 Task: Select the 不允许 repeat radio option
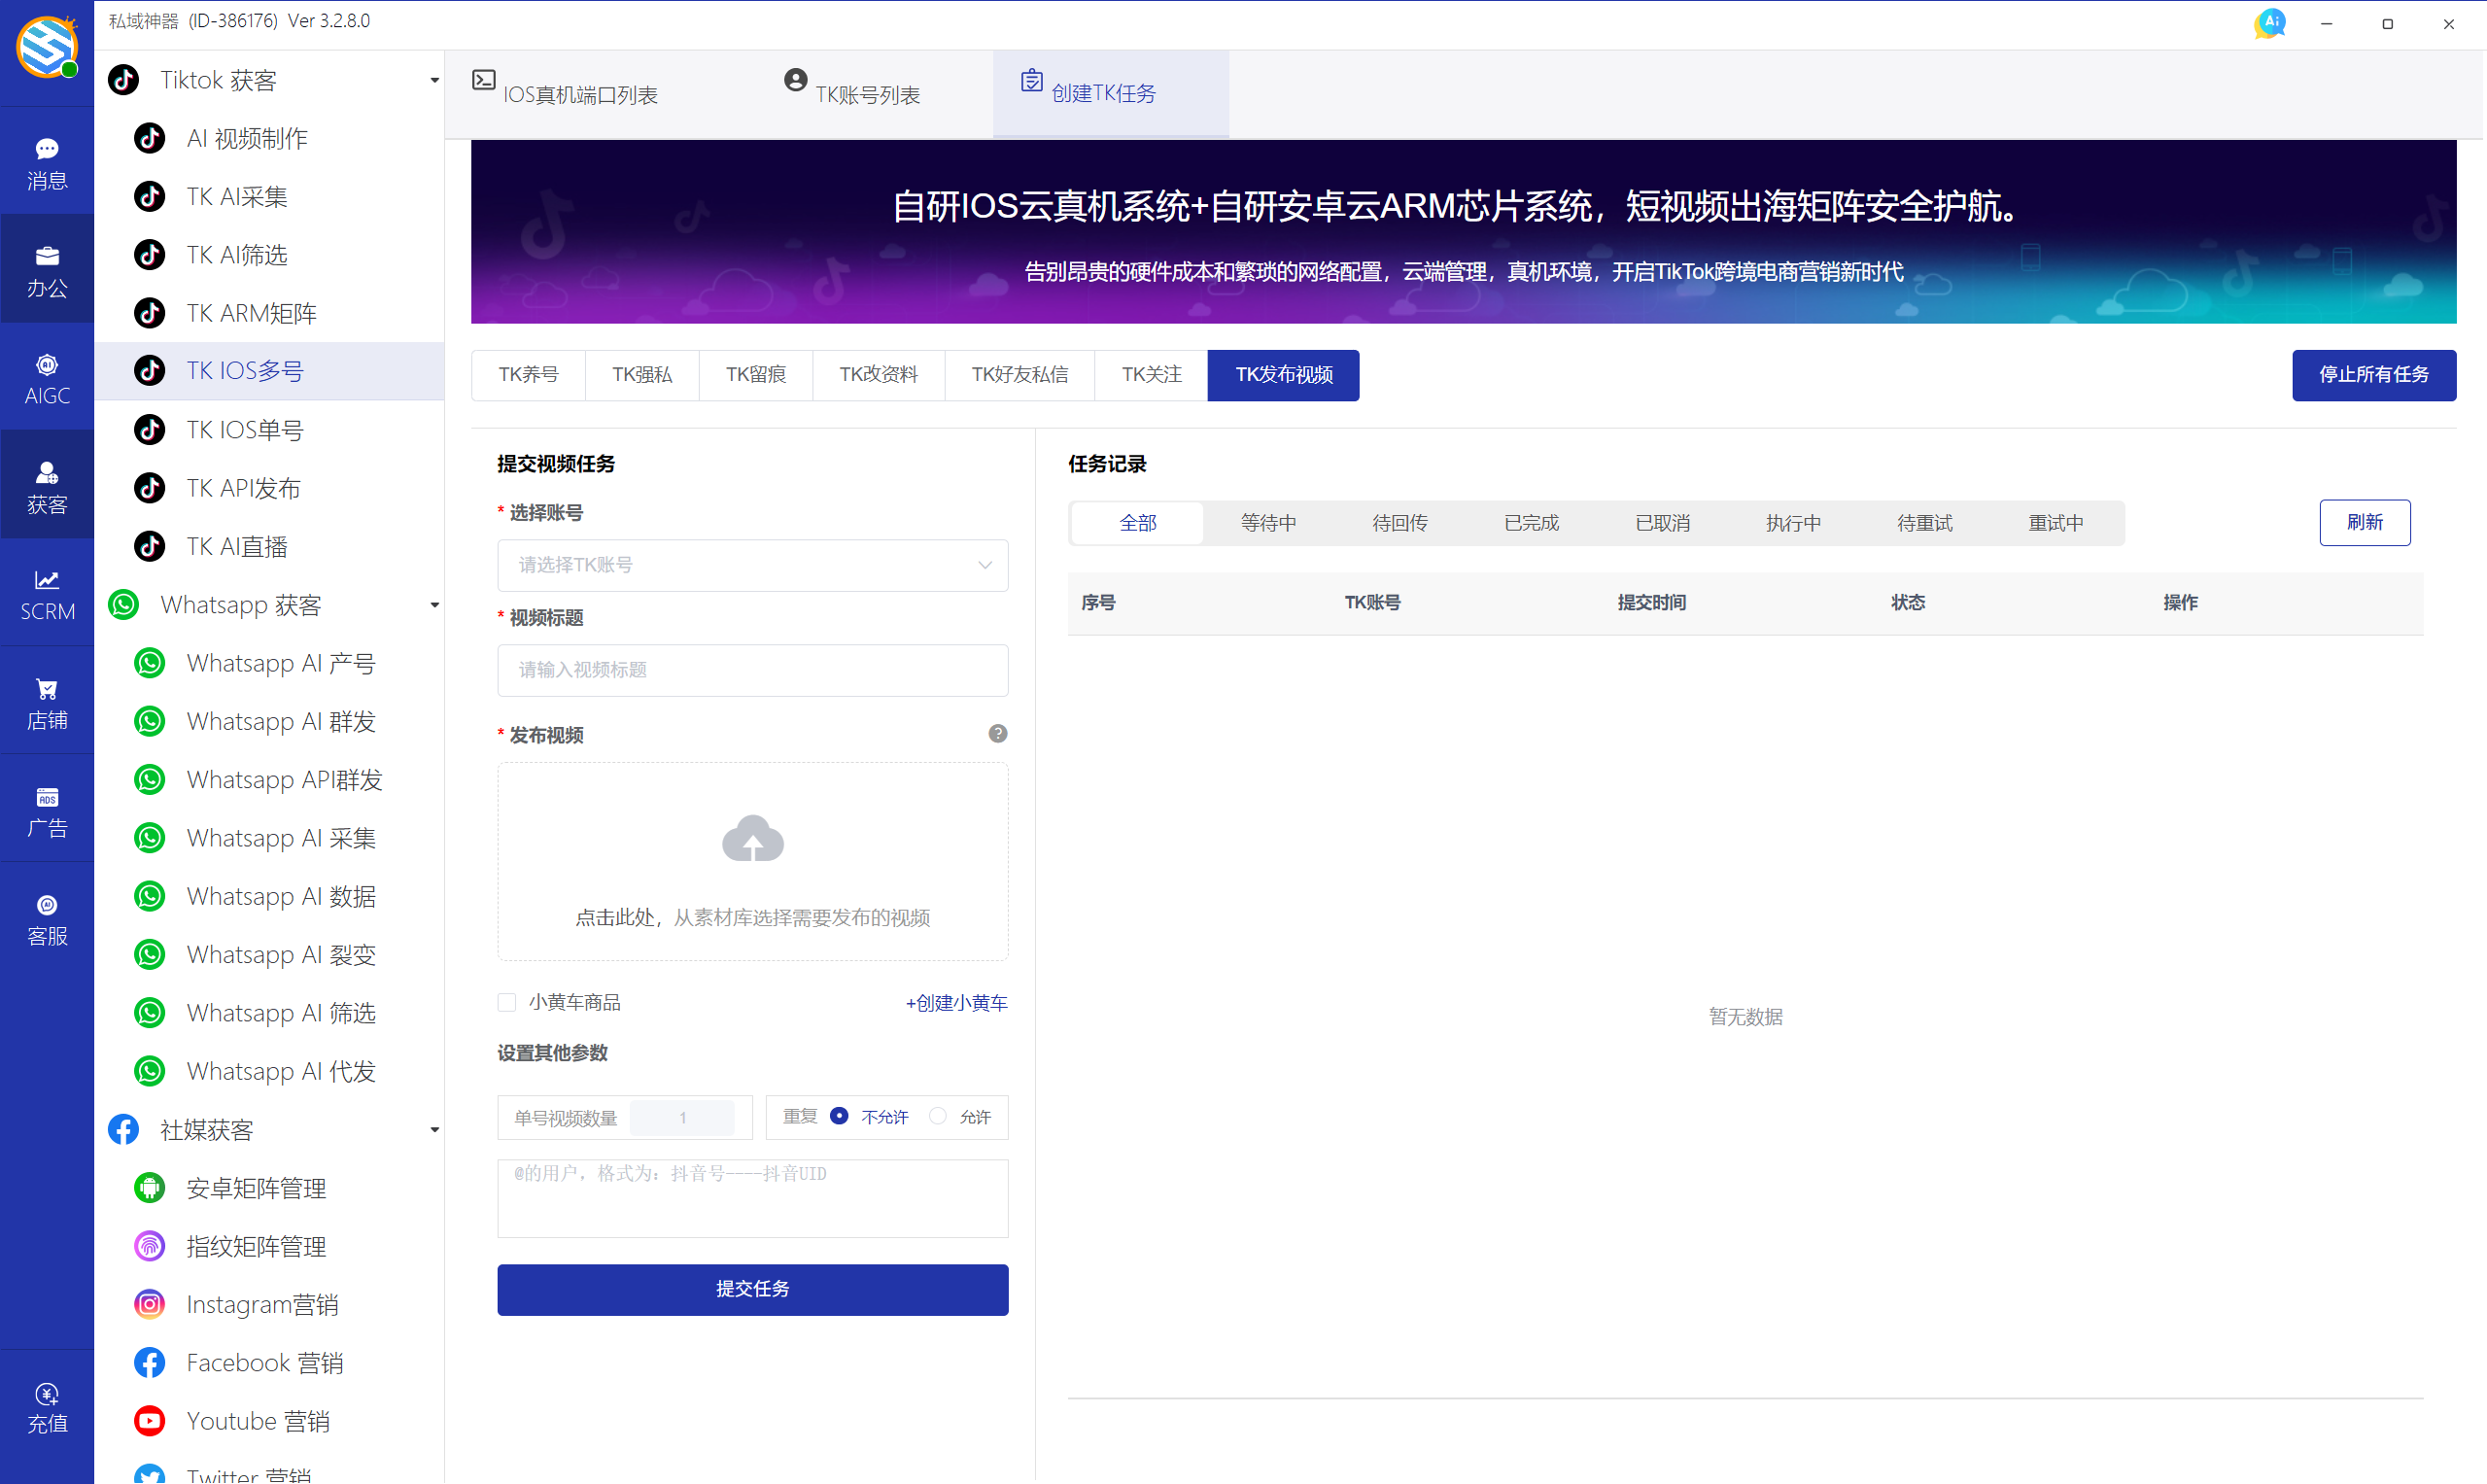pyautogui.click(x=839, y=1116)
